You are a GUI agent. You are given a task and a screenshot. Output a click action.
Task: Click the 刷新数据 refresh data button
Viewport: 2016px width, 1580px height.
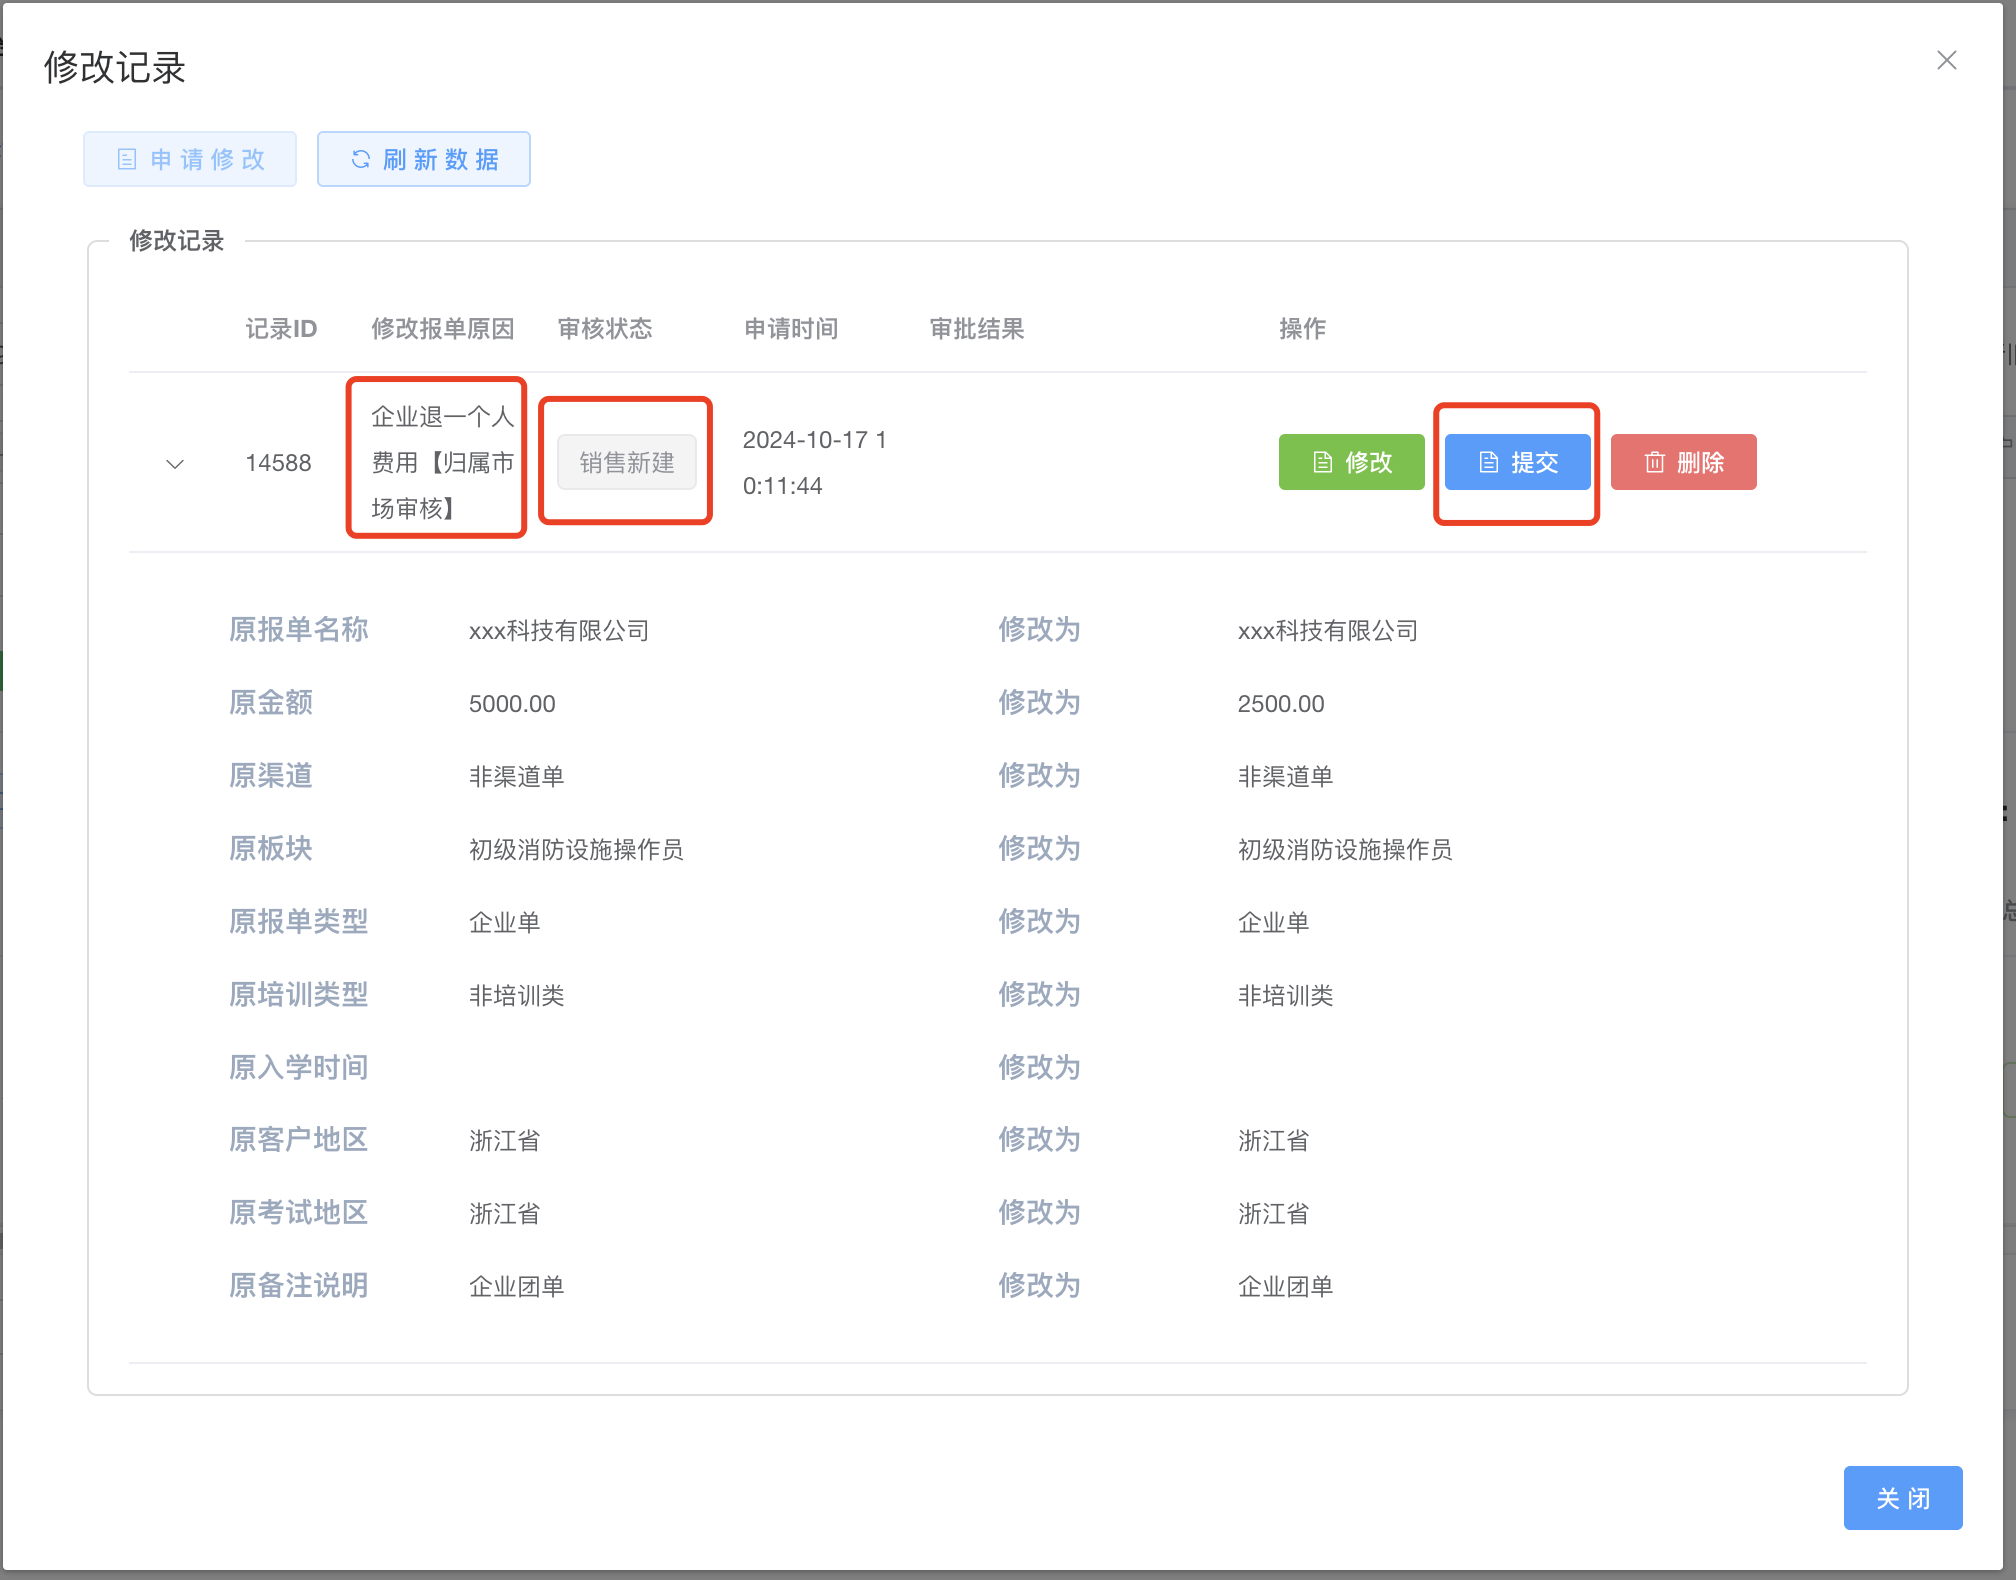point(424,159)
